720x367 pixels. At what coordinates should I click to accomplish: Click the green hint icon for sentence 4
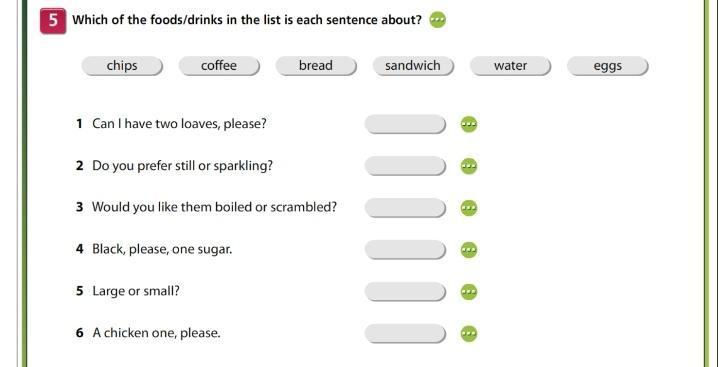(469, 250)
